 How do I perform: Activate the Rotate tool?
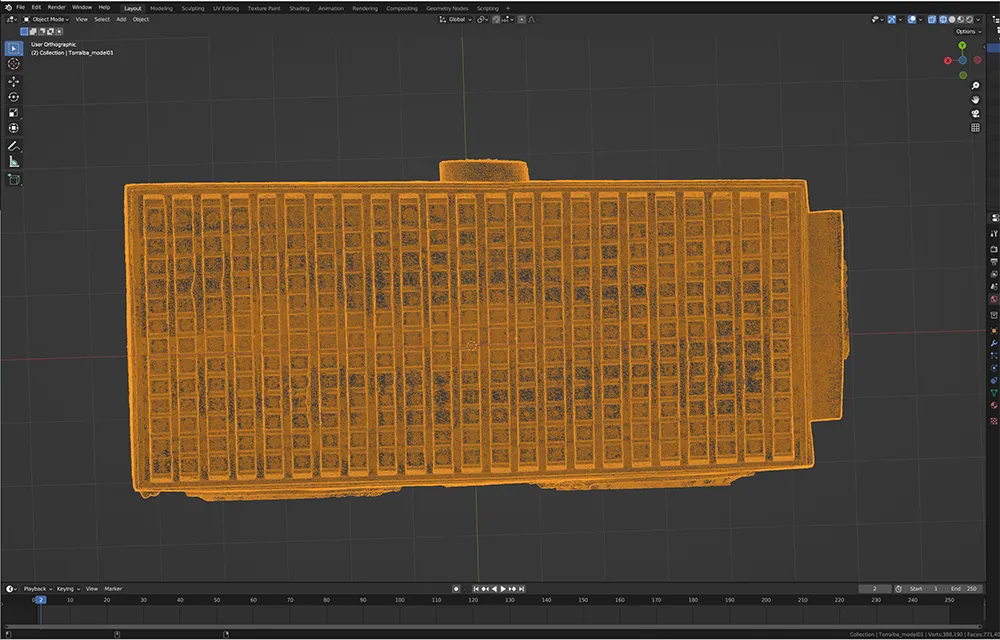(x=14, y=96)
